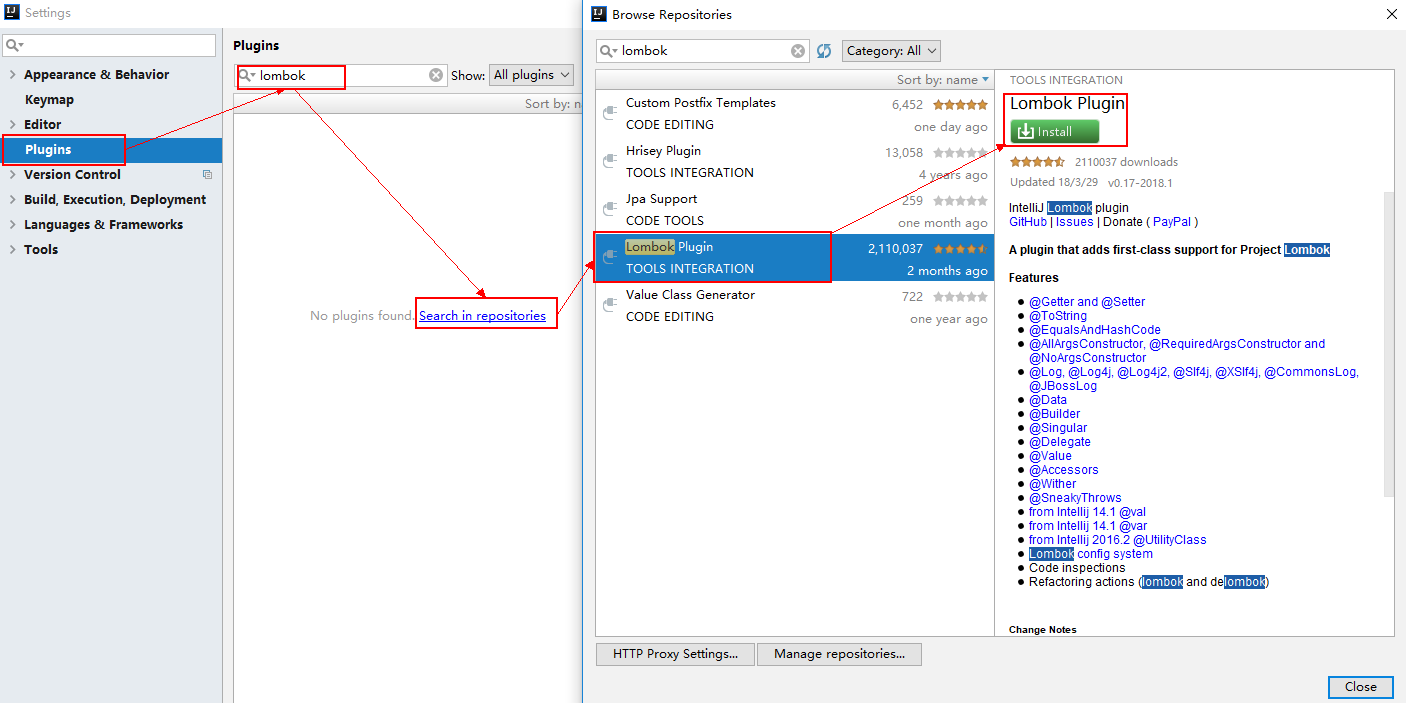Click Search in repositories link
1406x703 pixels.
point(482,315)
